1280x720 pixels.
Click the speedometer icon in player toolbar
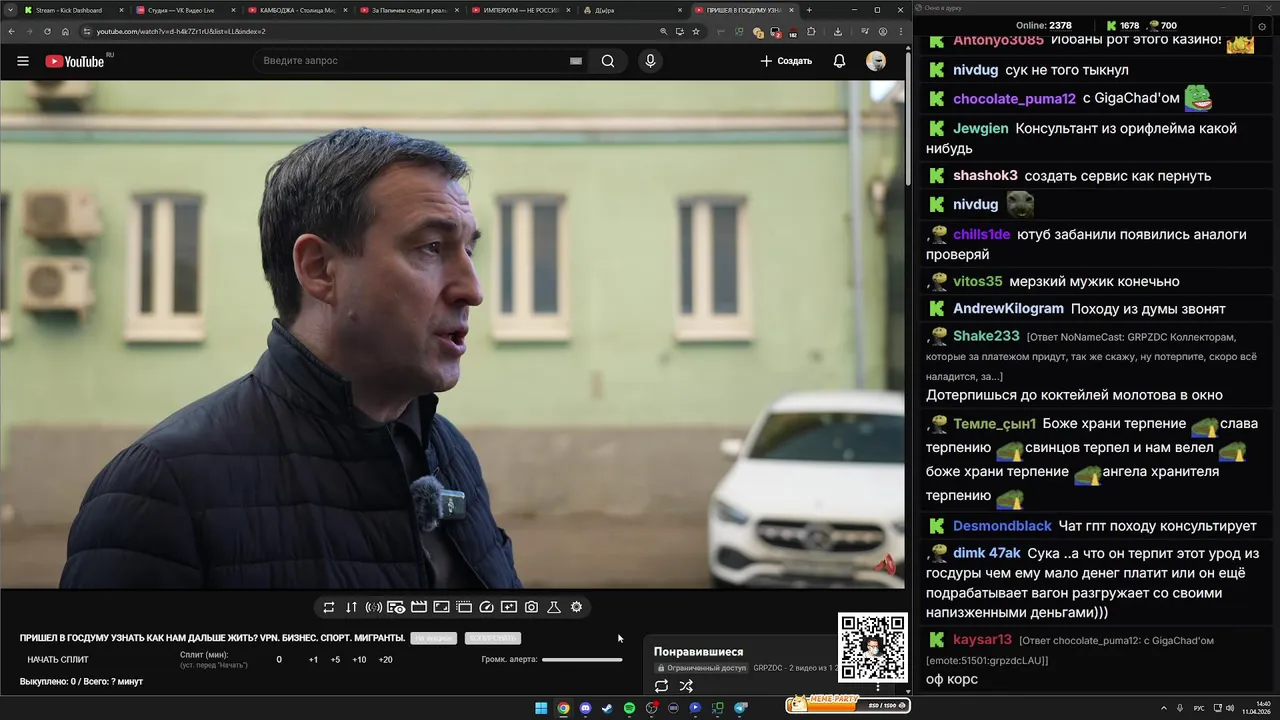pos(487,607)
